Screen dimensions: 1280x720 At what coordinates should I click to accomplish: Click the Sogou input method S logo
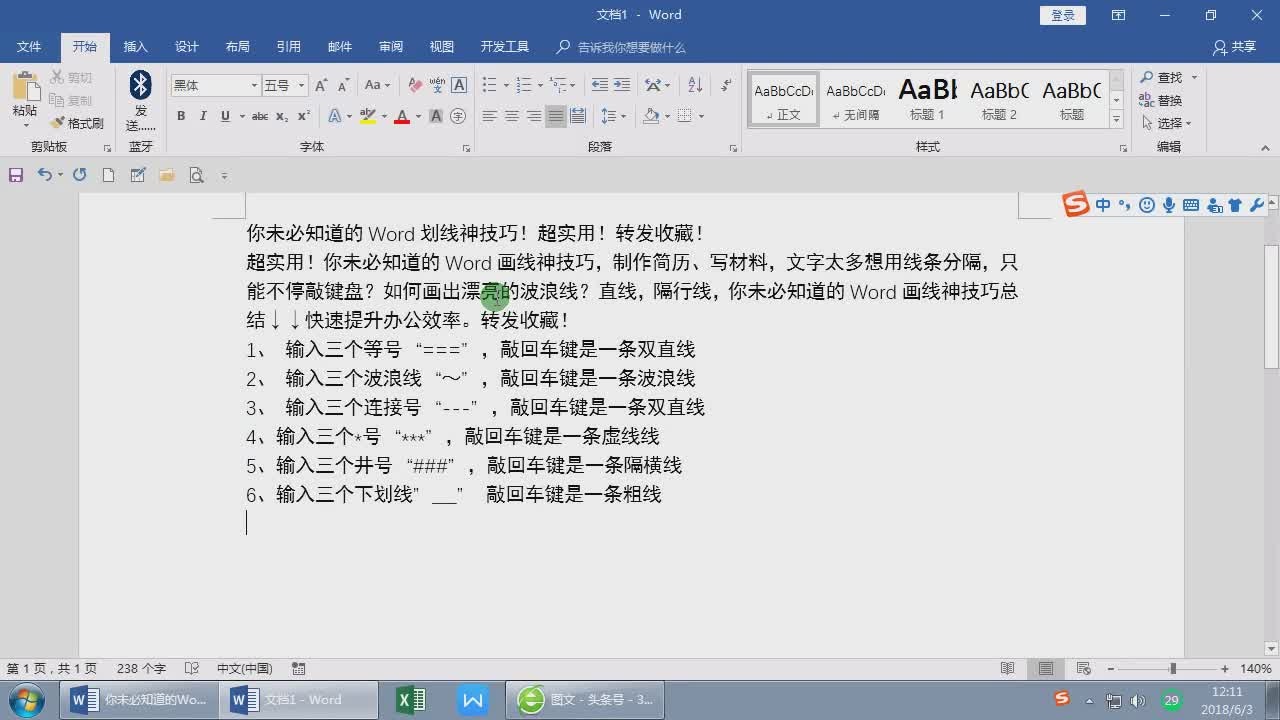click(1076, 204)
